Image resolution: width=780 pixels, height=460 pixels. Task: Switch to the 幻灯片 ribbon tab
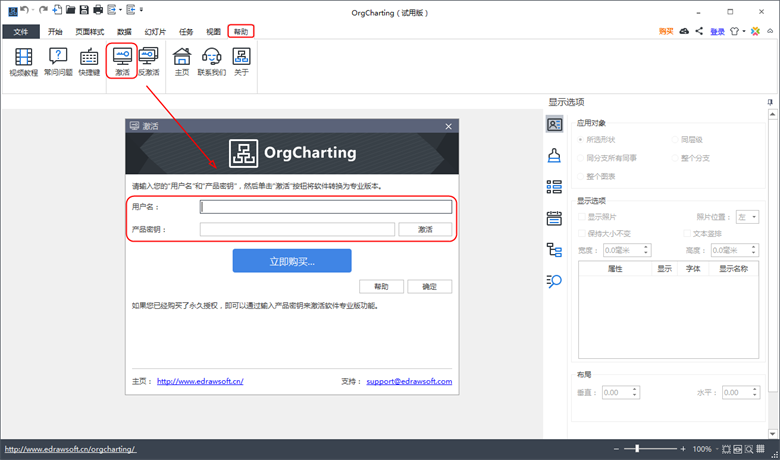(155, 32)
